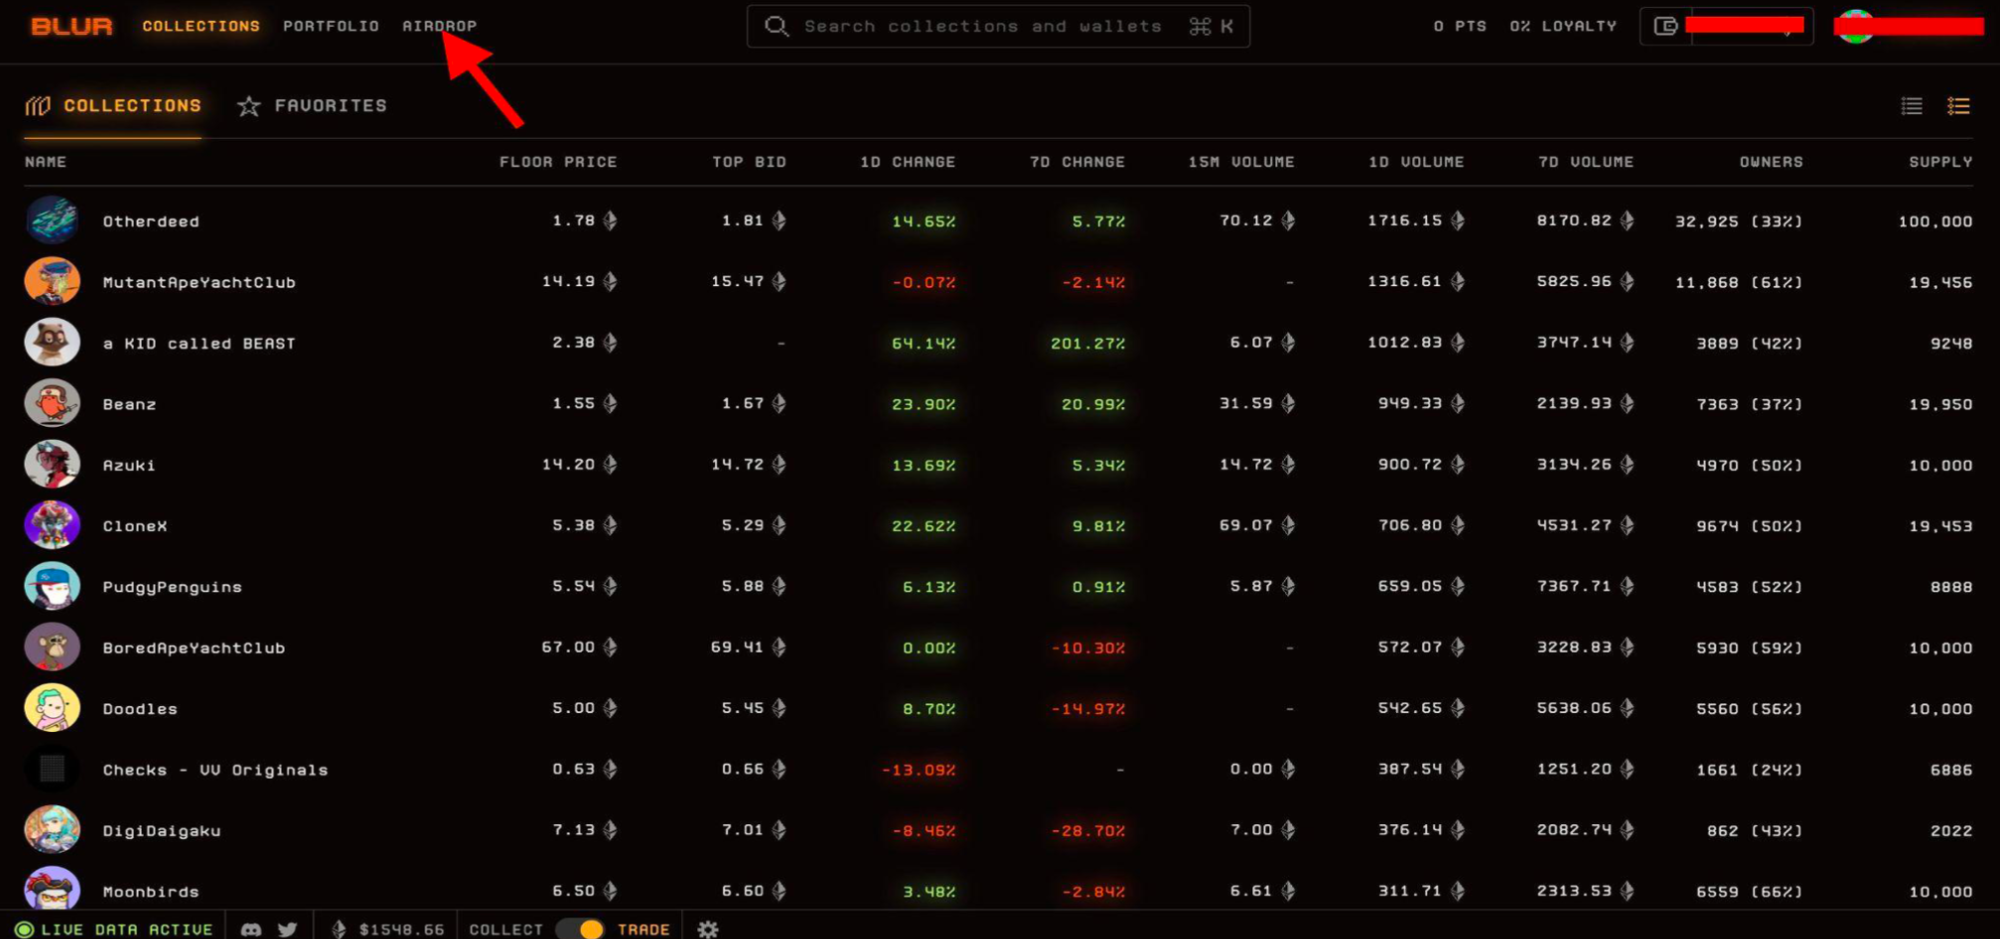The width and height of the screenshot is (2000, 939).
Task: Open the profile avatar menu
Action: tap(1856, 26)
